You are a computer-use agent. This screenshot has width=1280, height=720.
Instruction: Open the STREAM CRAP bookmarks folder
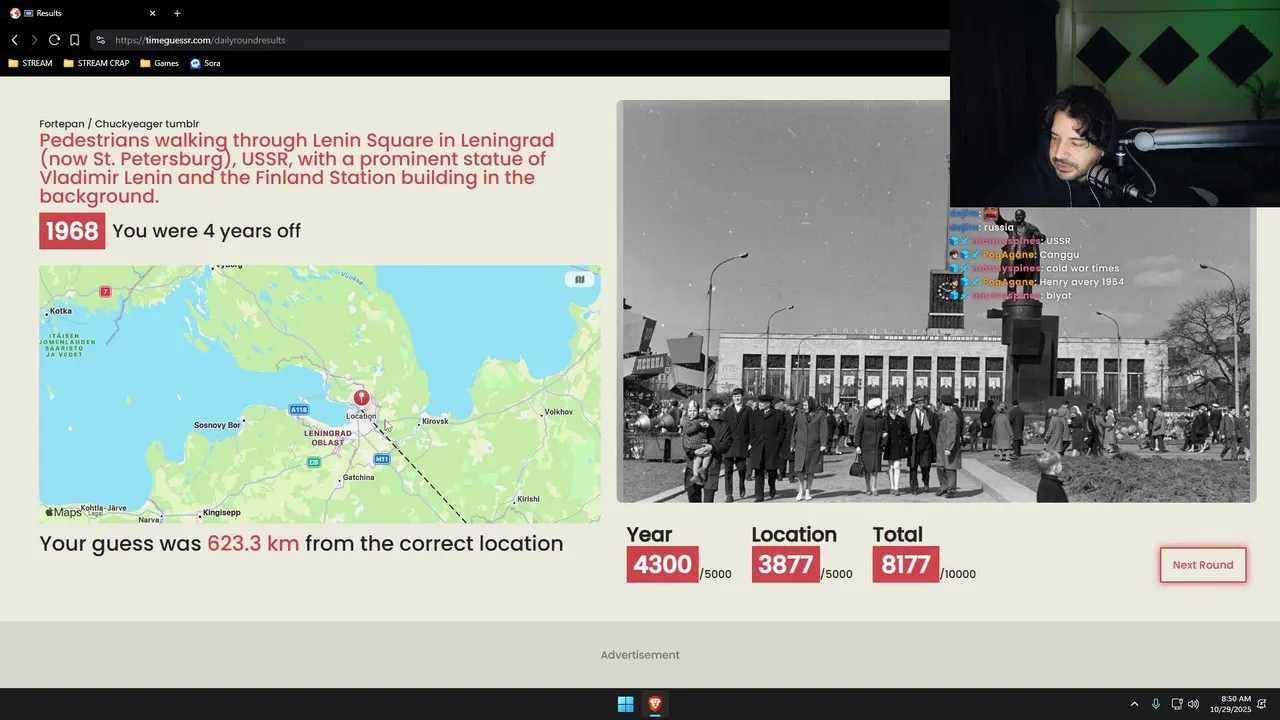pos(96,63)
